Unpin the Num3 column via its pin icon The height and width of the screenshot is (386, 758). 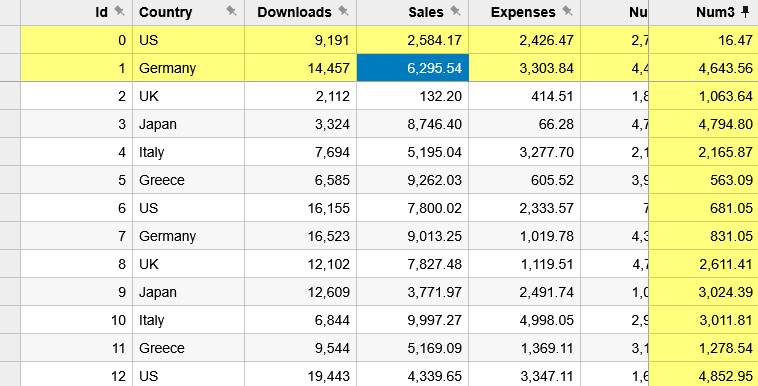[x=746, y=12]
